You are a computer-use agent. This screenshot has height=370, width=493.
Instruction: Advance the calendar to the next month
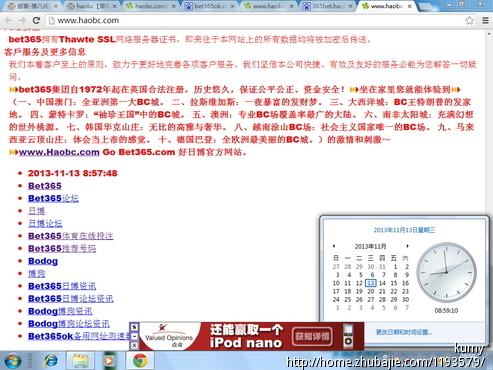407,246
